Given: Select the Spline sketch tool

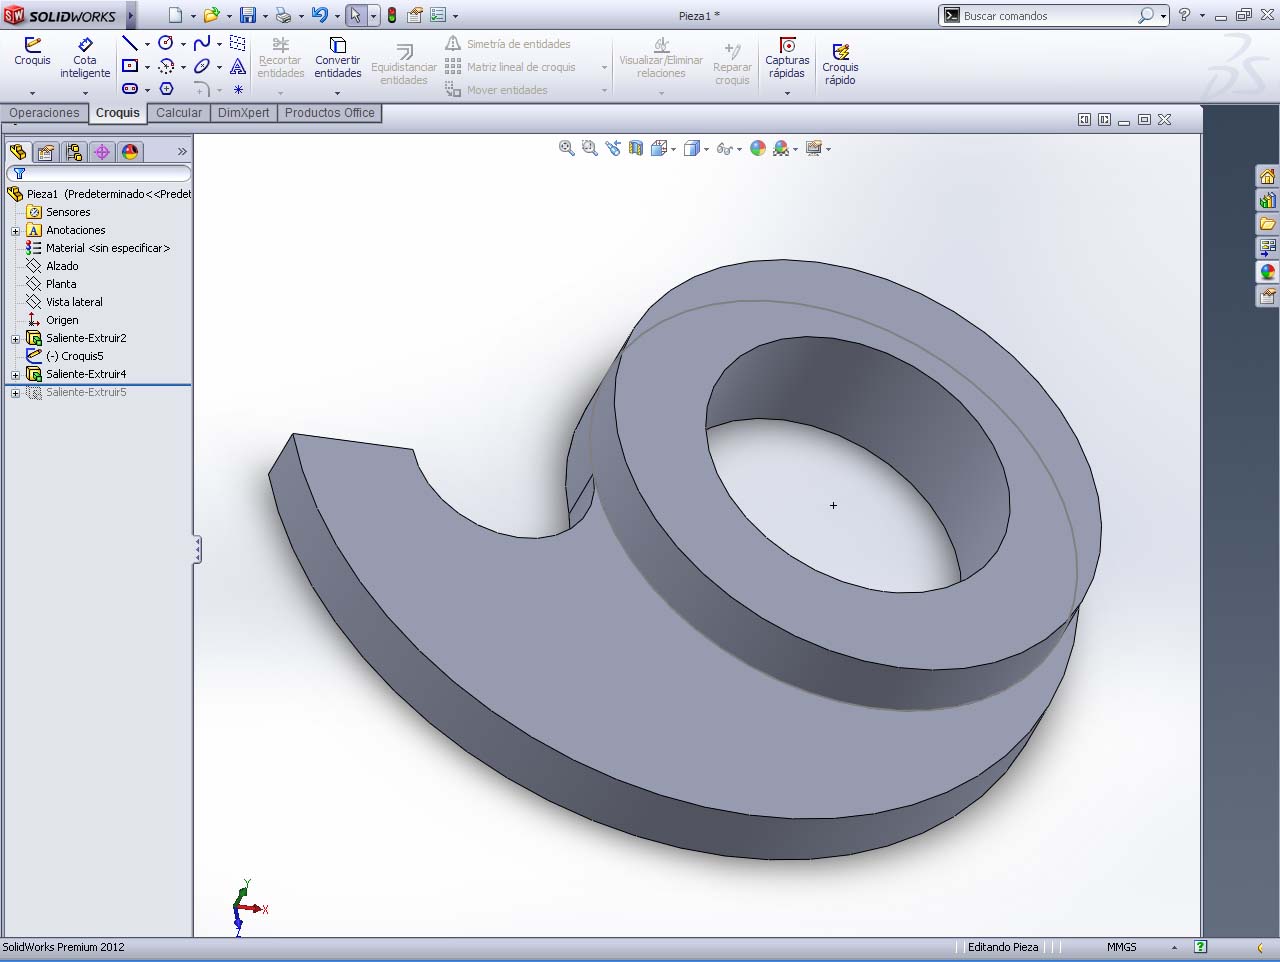Looking at the screenshot, I should click(x=202, y=43).
